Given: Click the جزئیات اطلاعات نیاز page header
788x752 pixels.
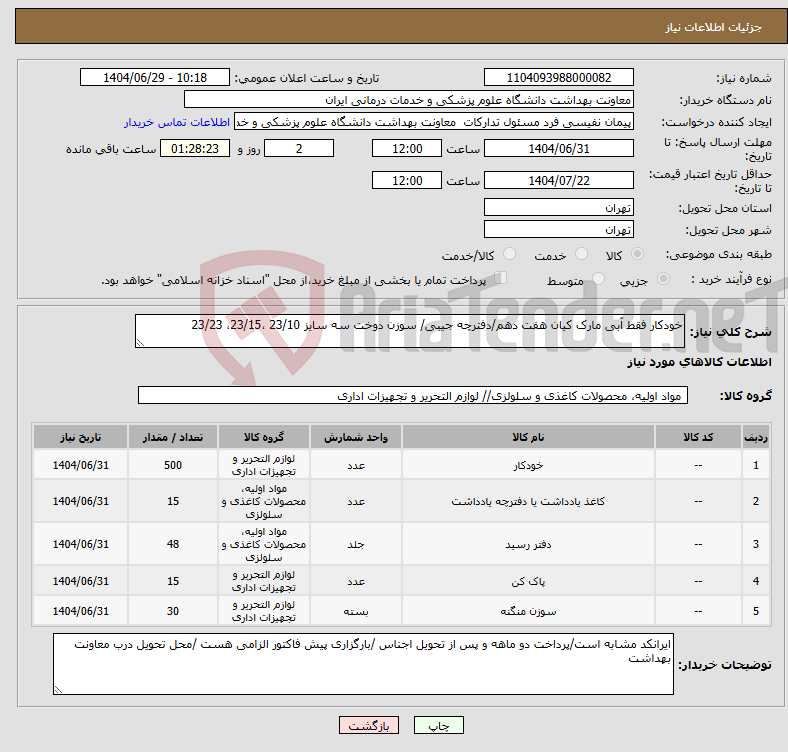Looking at the screenshot, I should coord(714,27).
